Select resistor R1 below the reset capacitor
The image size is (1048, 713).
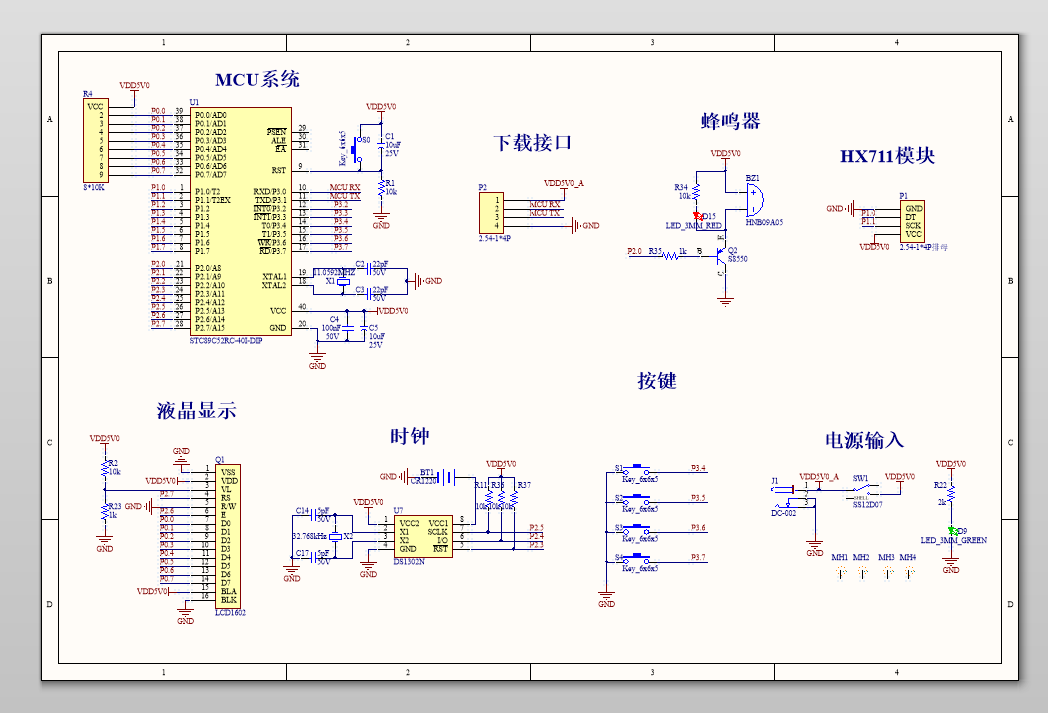click(381, 186)
